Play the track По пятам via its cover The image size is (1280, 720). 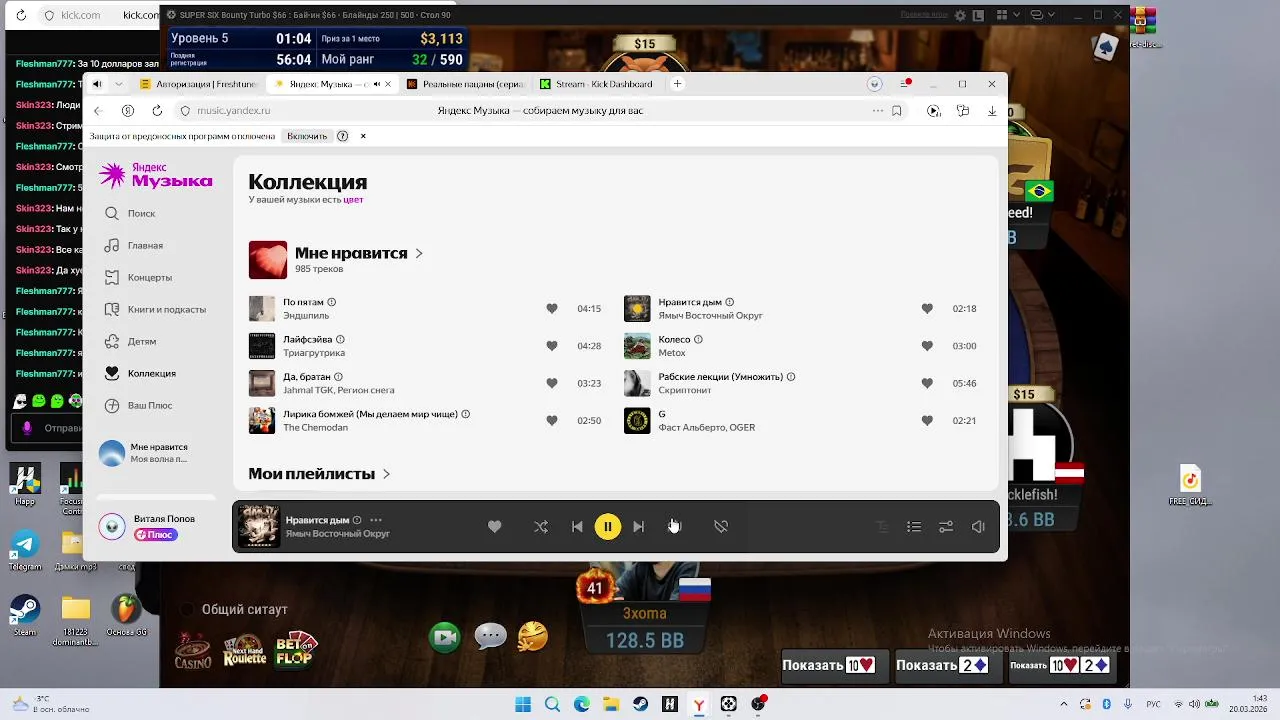(262, 308)
